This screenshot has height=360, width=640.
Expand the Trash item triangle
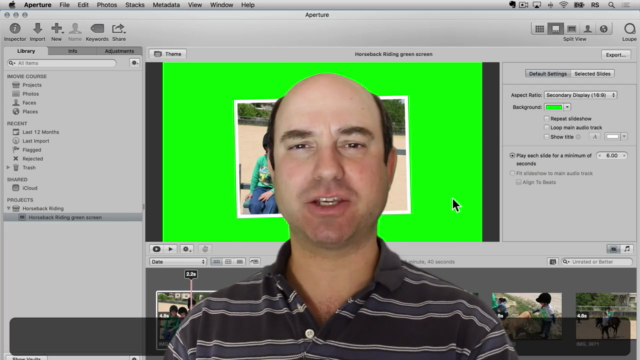(8, 167)
